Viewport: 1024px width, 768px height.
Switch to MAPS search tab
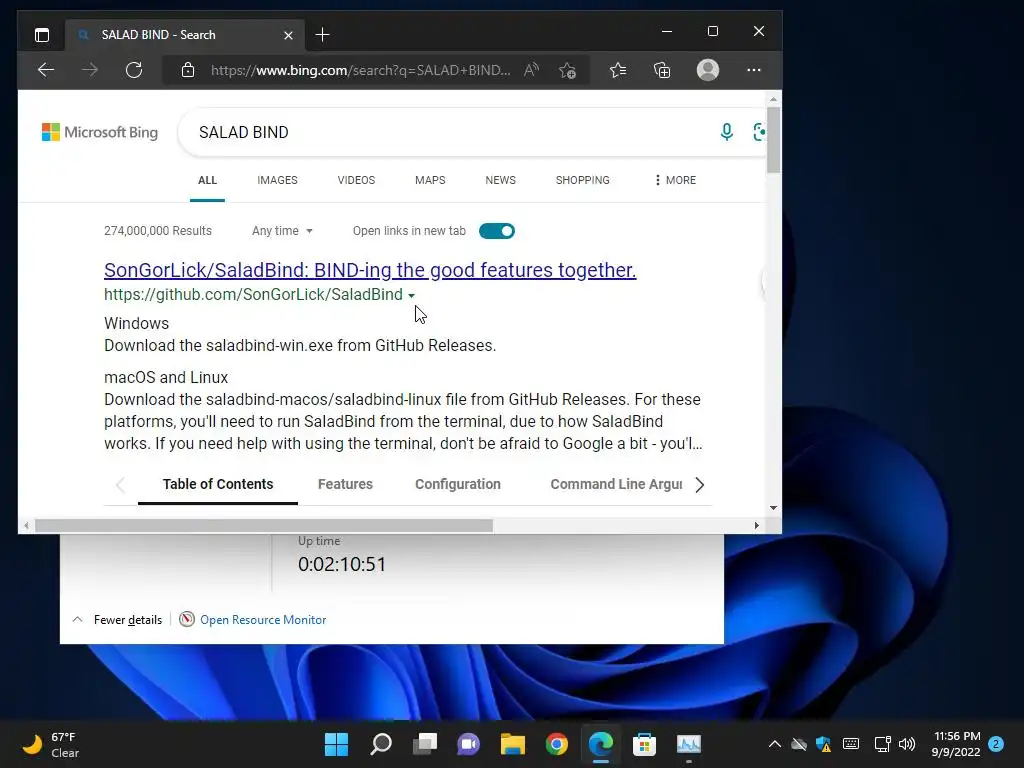pos(430,180)
